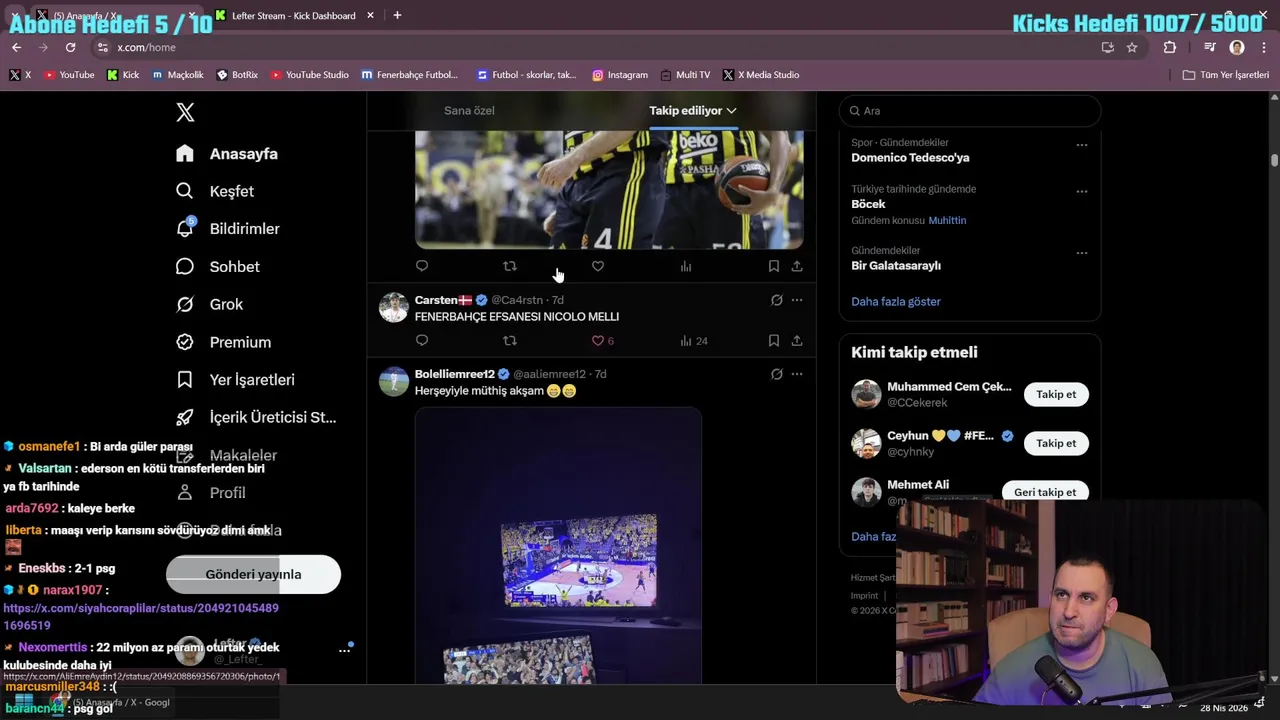
Task: Open Bolelliemree12's TV screen photo
Action: tap(558, 545)
